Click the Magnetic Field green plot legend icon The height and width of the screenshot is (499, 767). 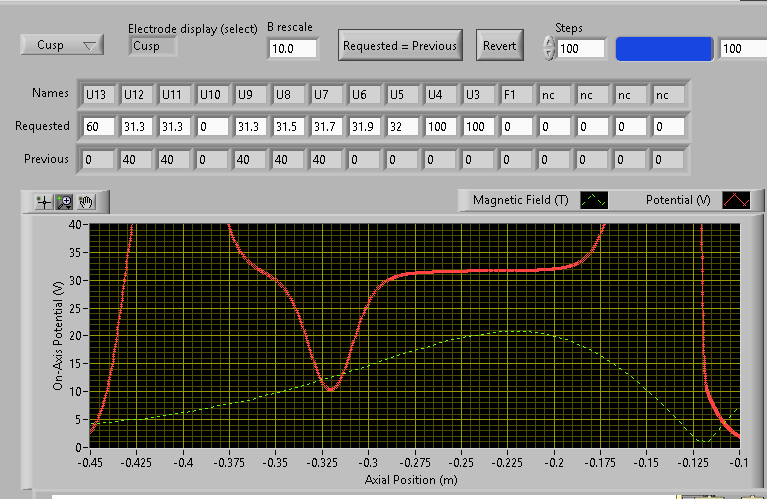coord(595,200)
